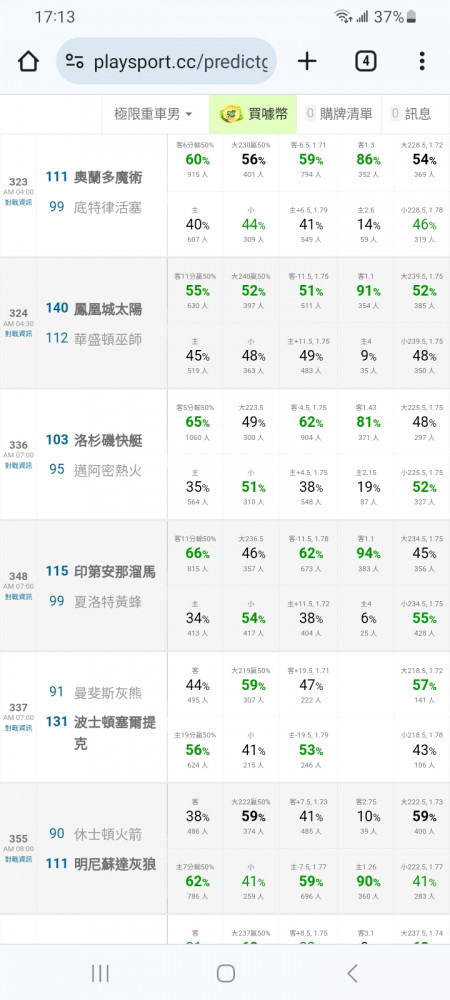The image size is (450, 1000).
Task: Expand the 極限重車男 user dropdown
Action: tap(153, 114)
